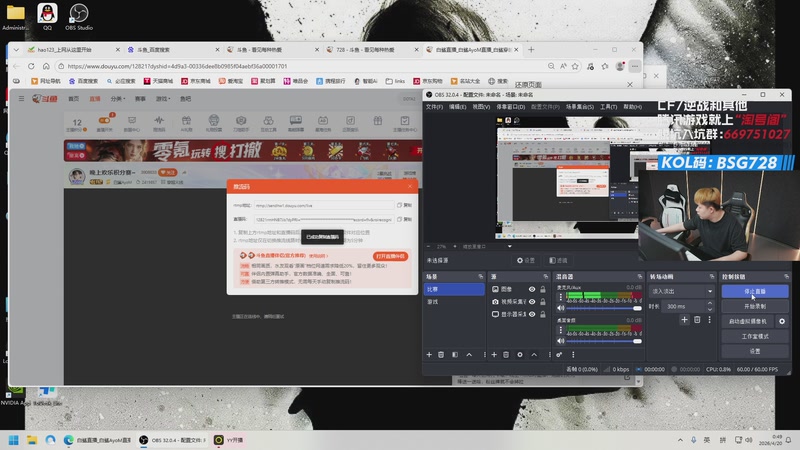Click 停止直播 button in OBS controls
This screenshot has width=800, height=450.
pyautogui.click(x=755, y=291)
